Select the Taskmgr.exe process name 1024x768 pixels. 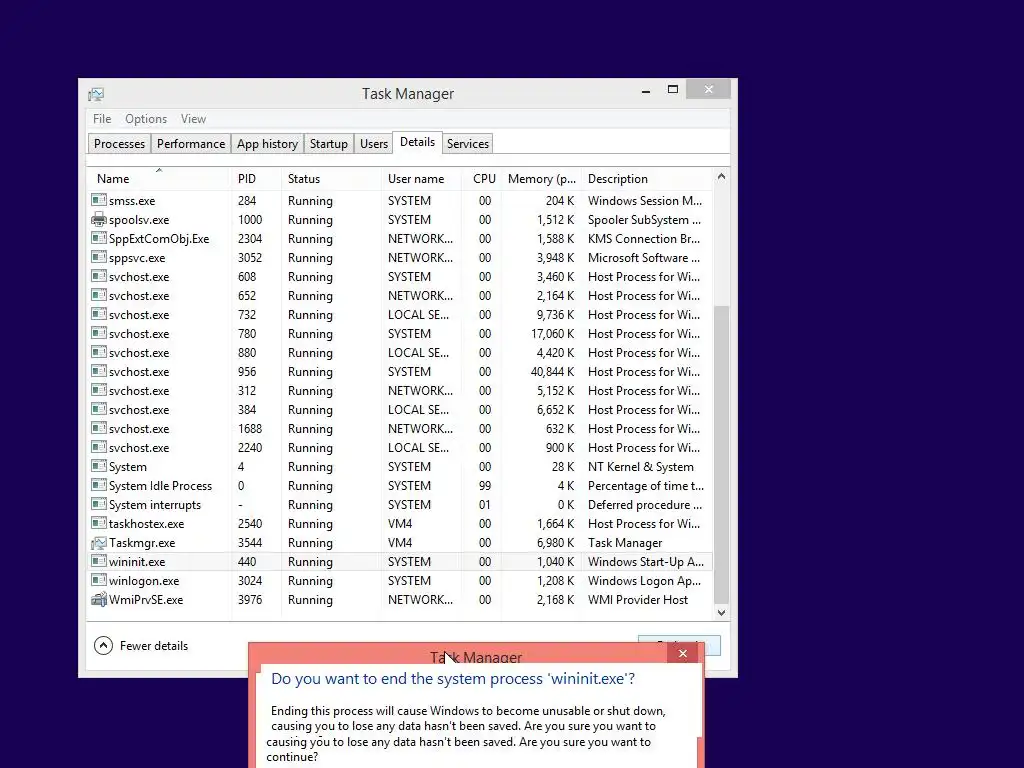click(x=142, y=543)
